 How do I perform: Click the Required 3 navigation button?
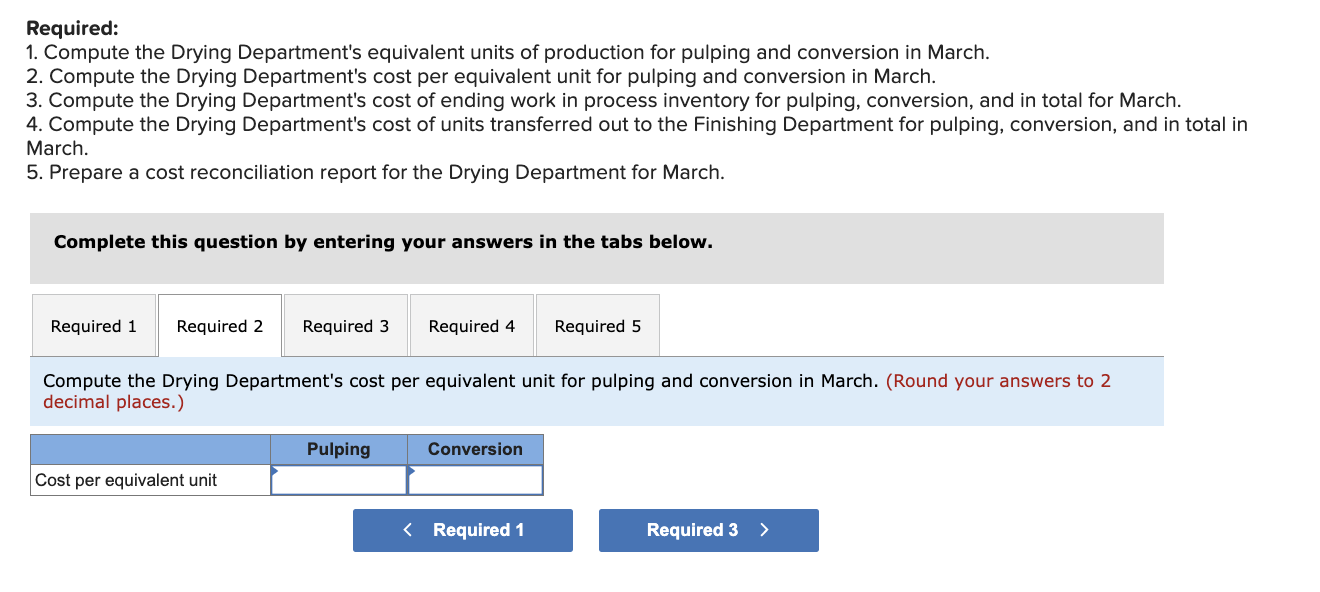pyautogui.click(x=708, y=530)
